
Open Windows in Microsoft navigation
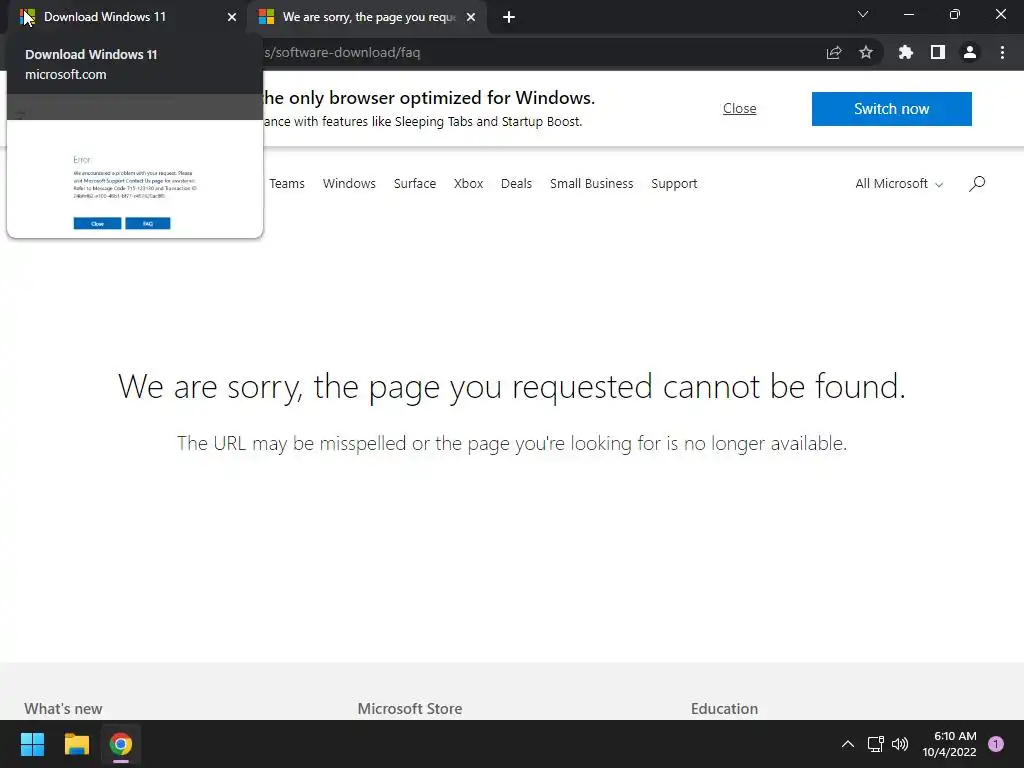349,184
